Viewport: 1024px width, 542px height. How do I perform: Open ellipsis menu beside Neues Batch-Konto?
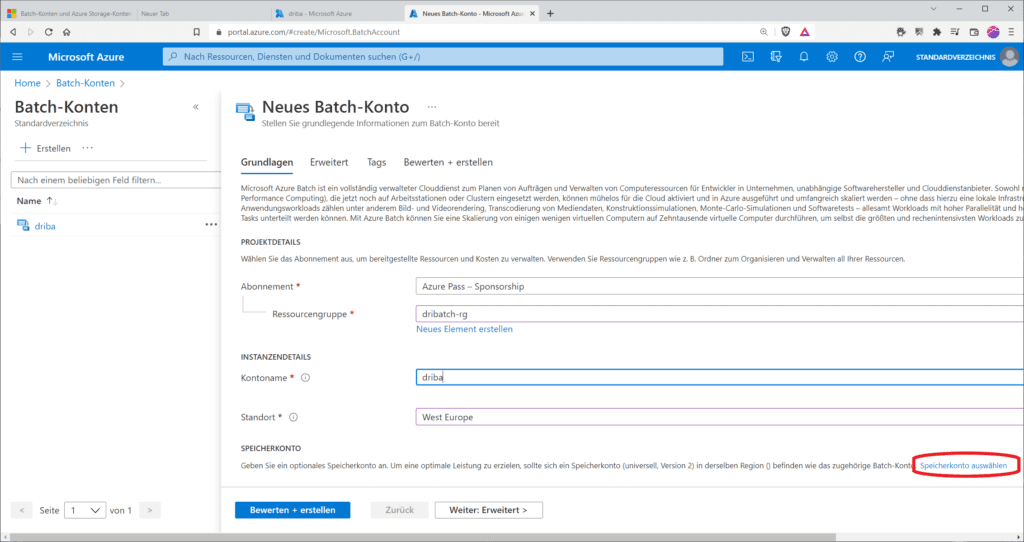[x=432, y=106]
